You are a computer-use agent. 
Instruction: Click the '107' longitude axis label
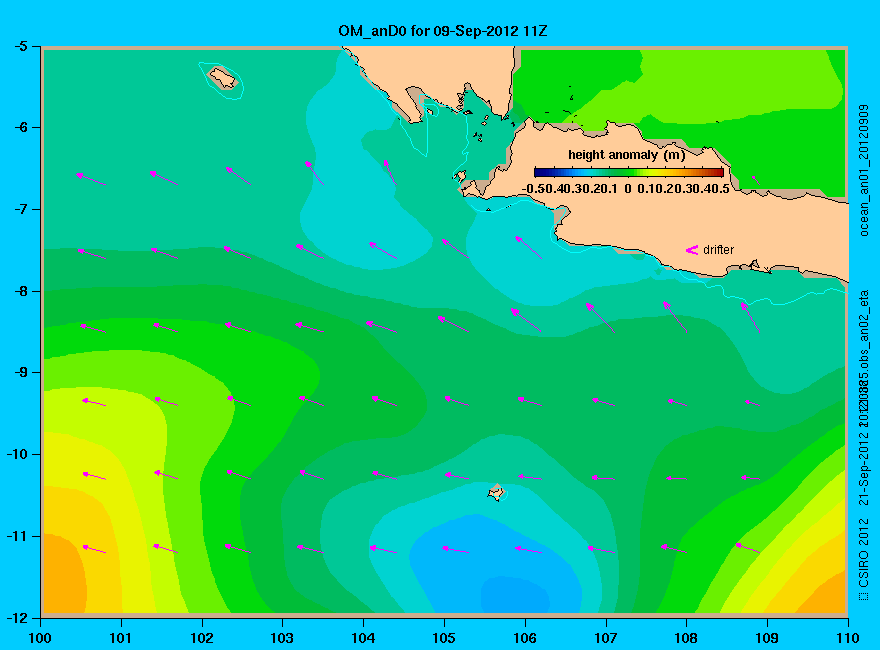pyautogui.click(x=606, y=638)
